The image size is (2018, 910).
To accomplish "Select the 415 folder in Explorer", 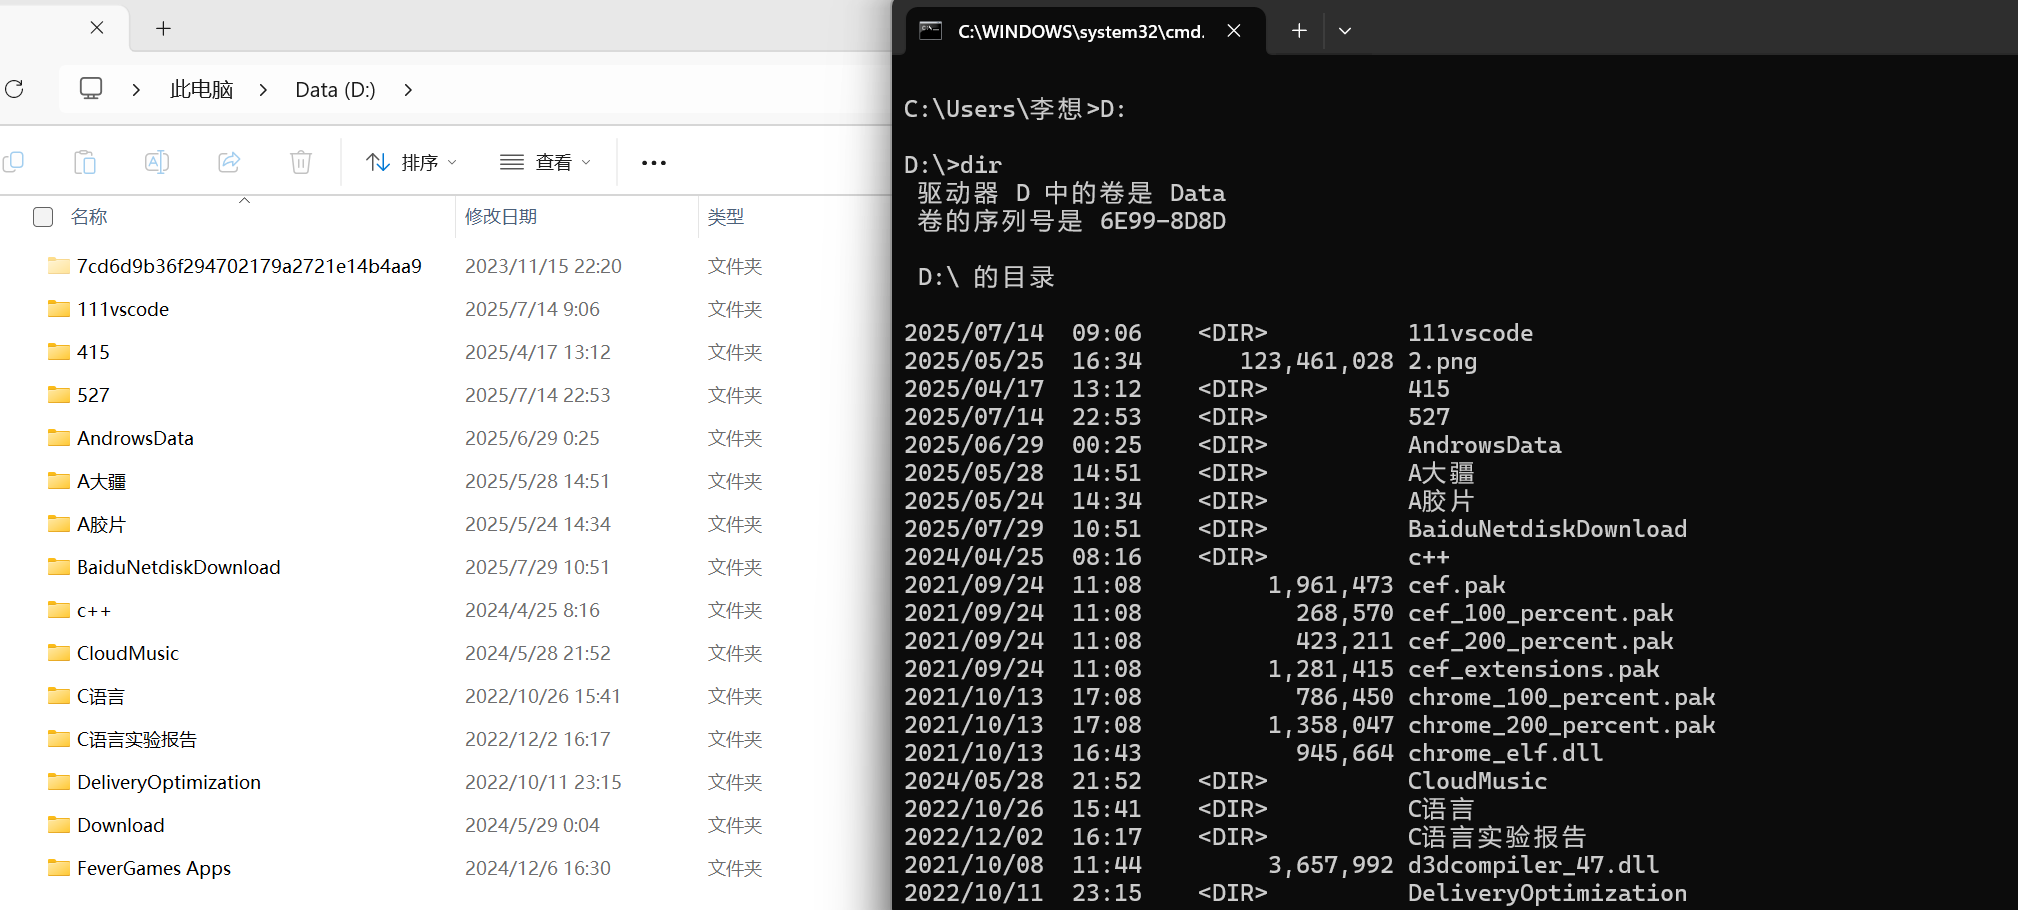I will click(93, 352).
